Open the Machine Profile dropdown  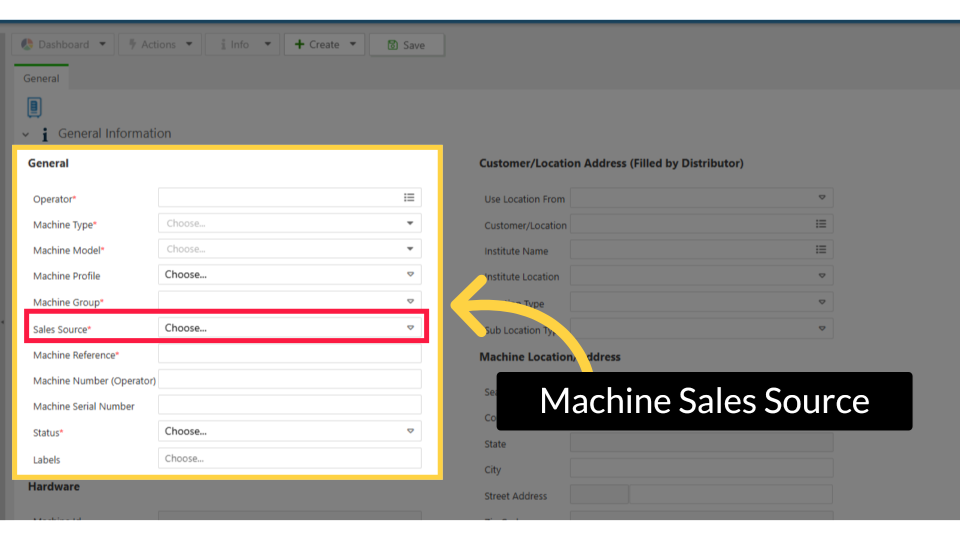pyautogui.click(x=289, y=275)
